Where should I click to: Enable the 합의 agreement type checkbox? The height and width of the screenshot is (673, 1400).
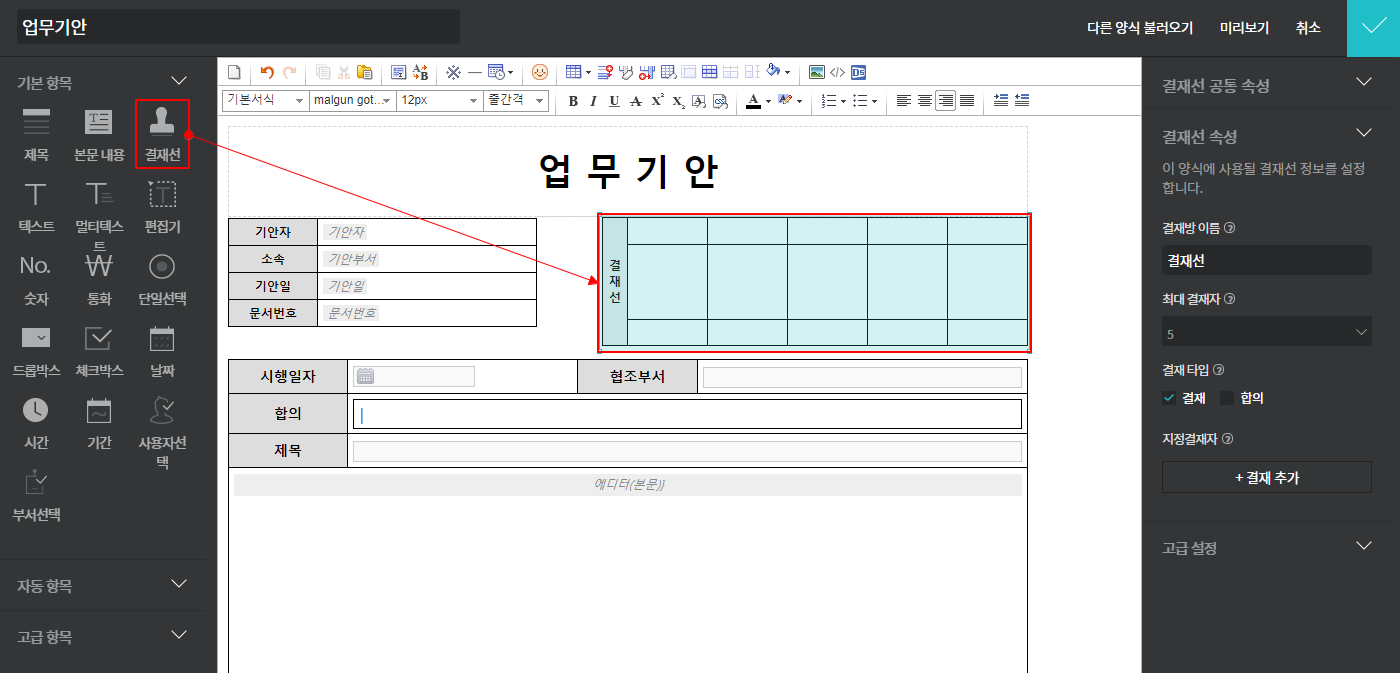[1228, 398]
